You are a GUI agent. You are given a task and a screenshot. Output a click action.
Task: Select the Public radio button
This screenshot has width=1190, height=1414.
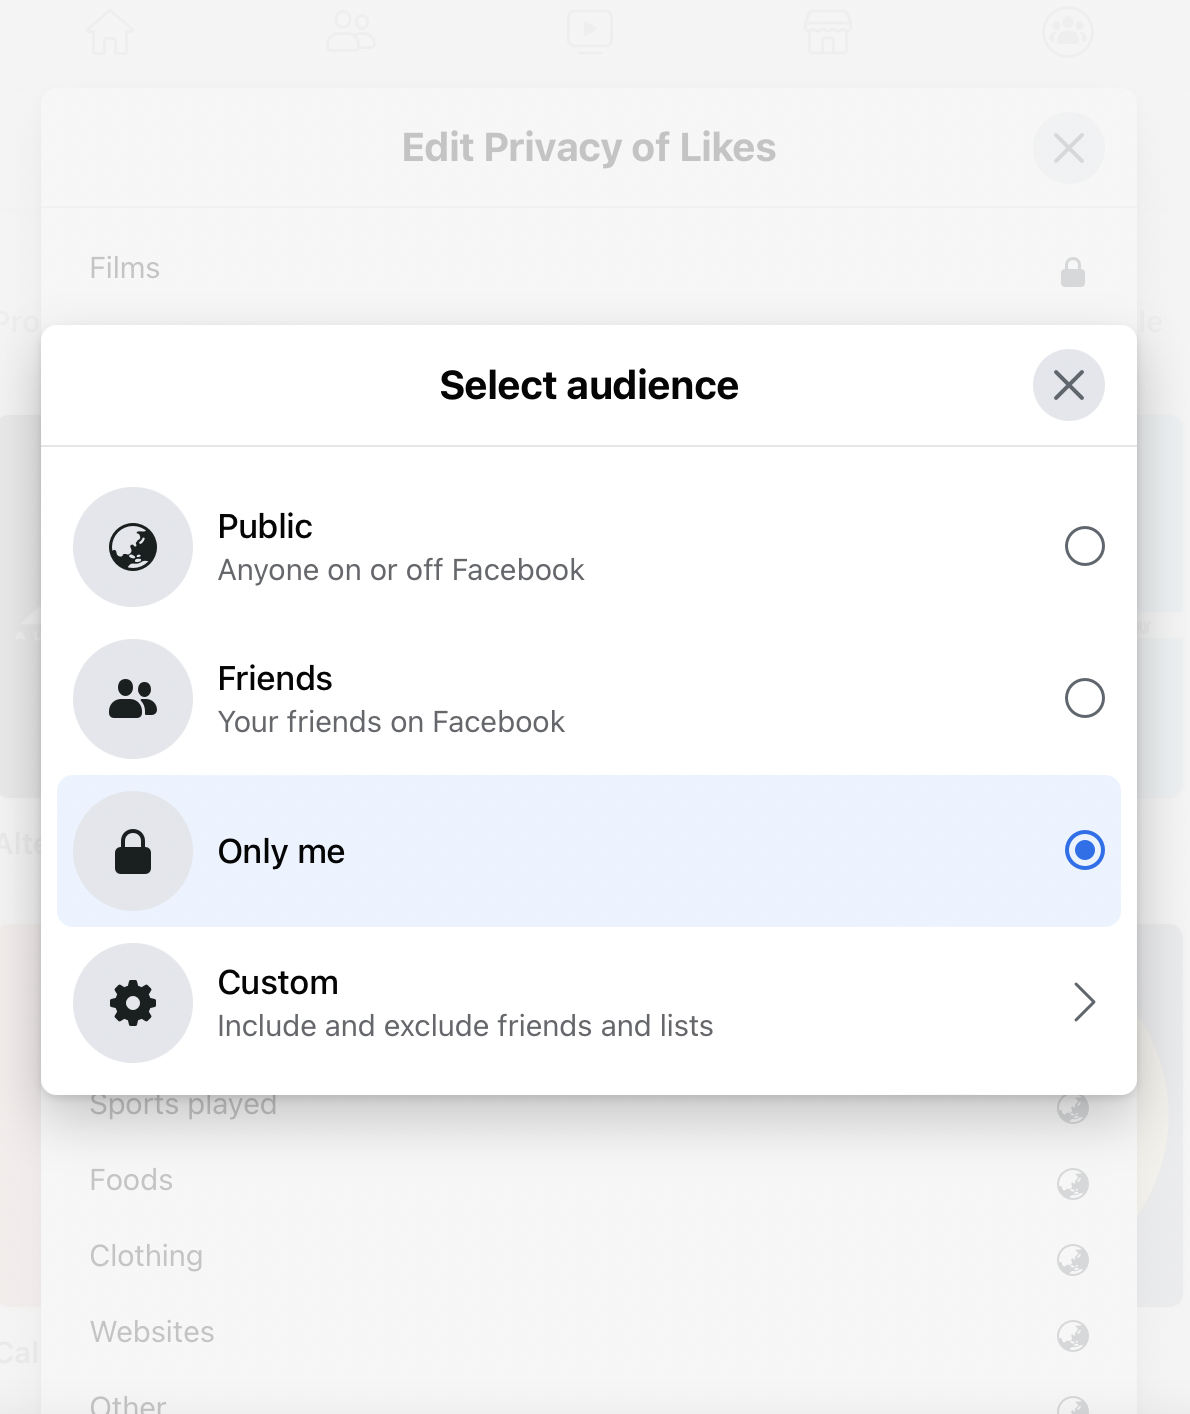1084,547
